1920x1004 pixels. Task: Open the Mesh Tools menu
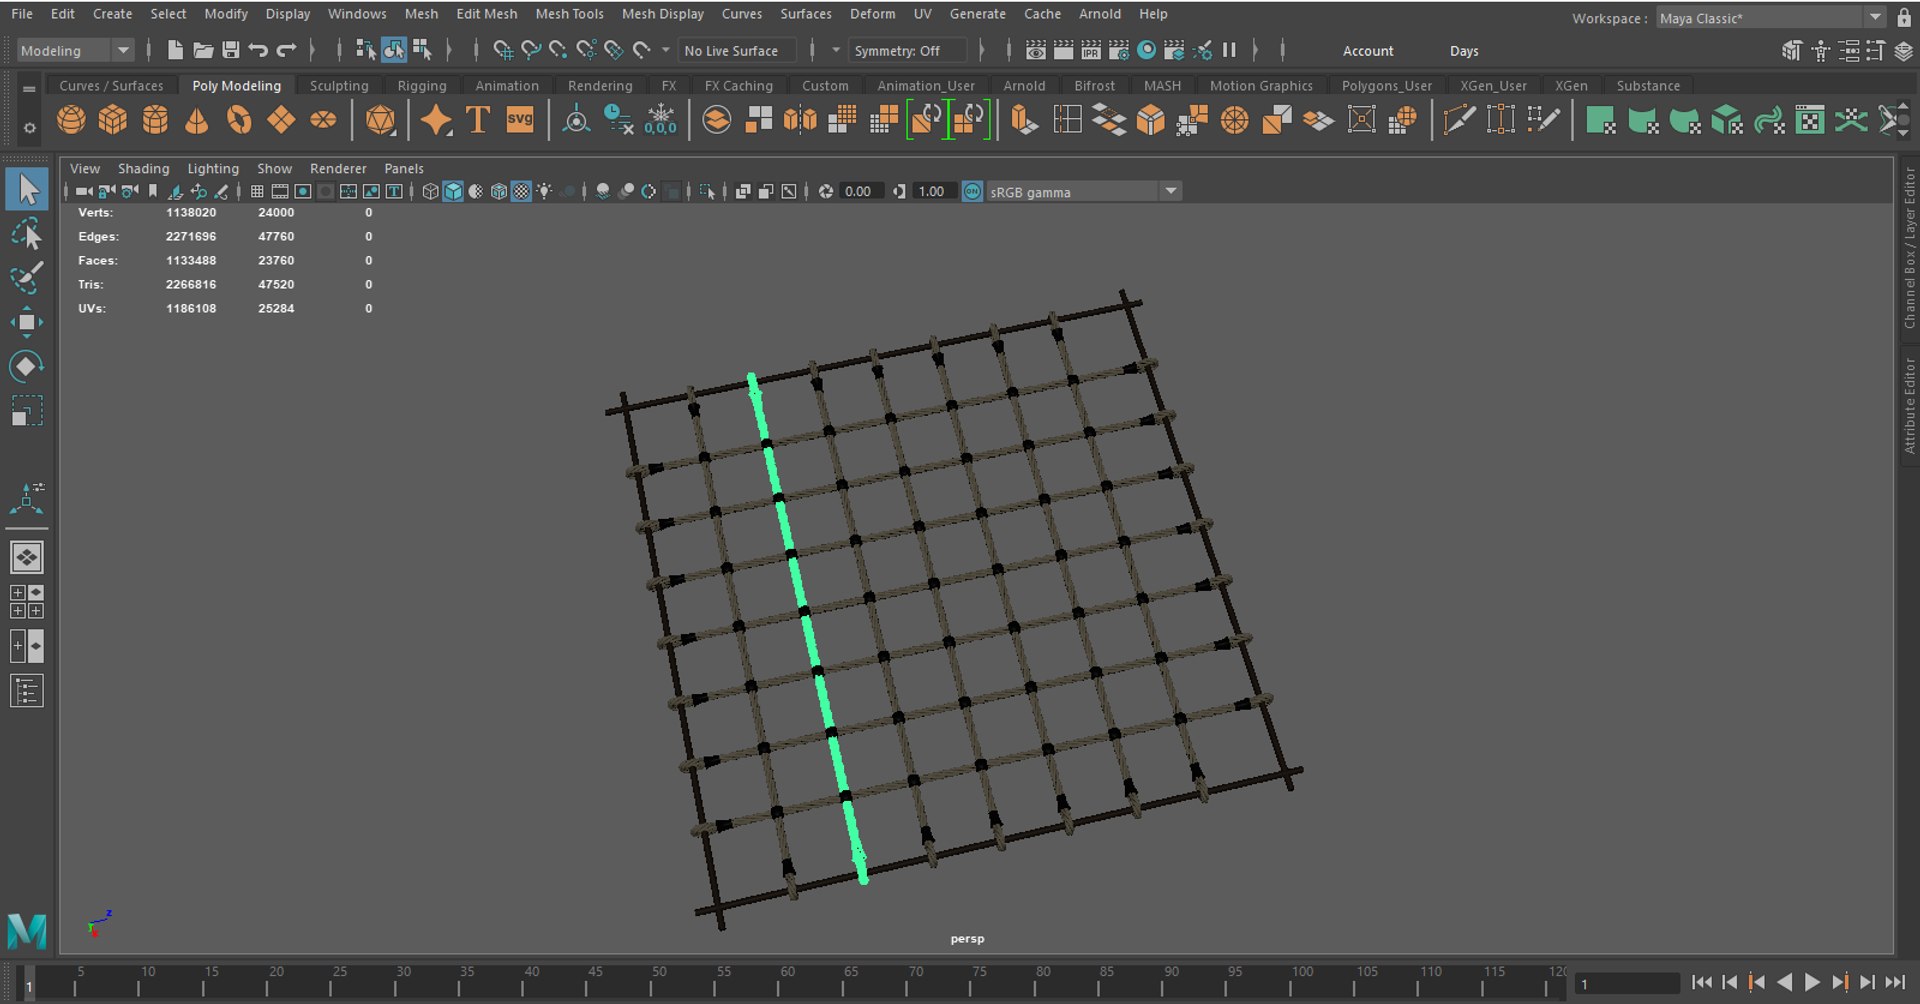[x=569, y=14]
